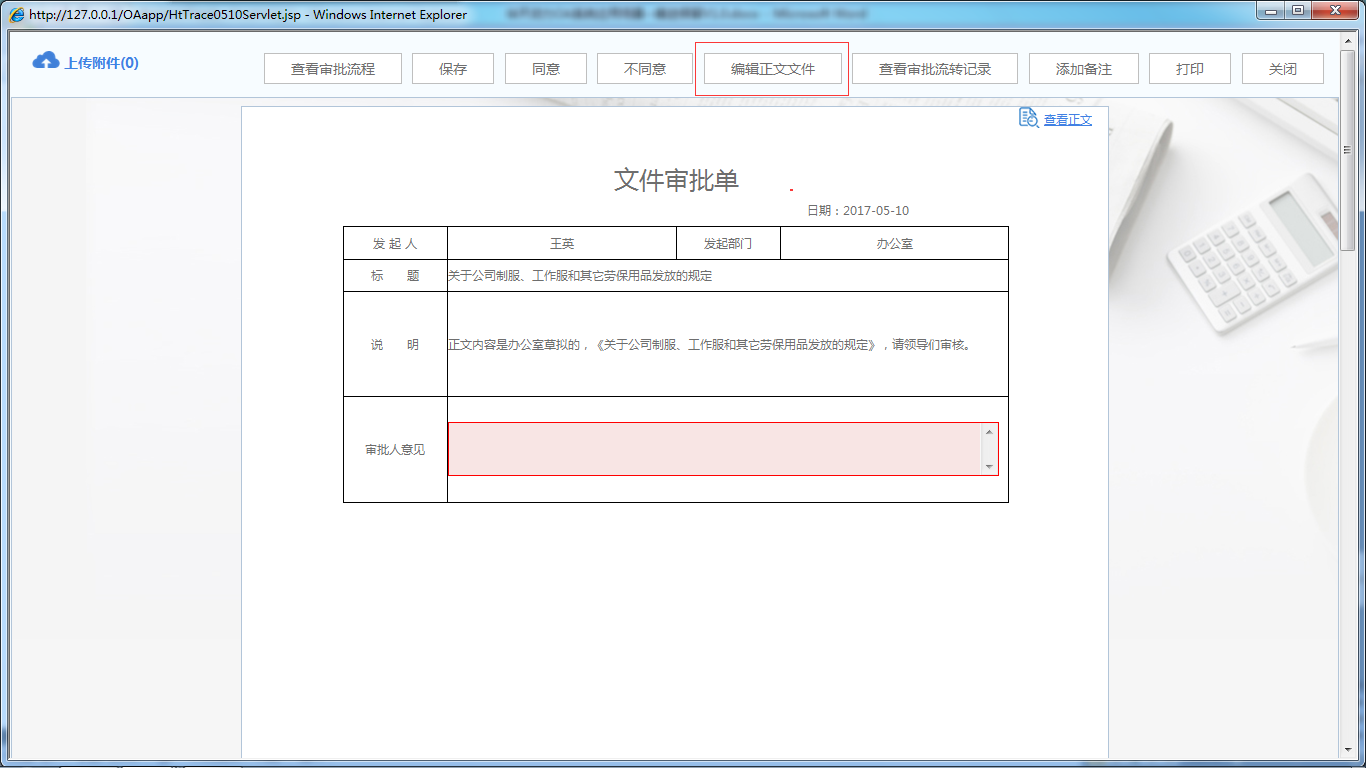
Task: Open 编辑正文文件 to edit the main document
Action: tap(772, 68)
